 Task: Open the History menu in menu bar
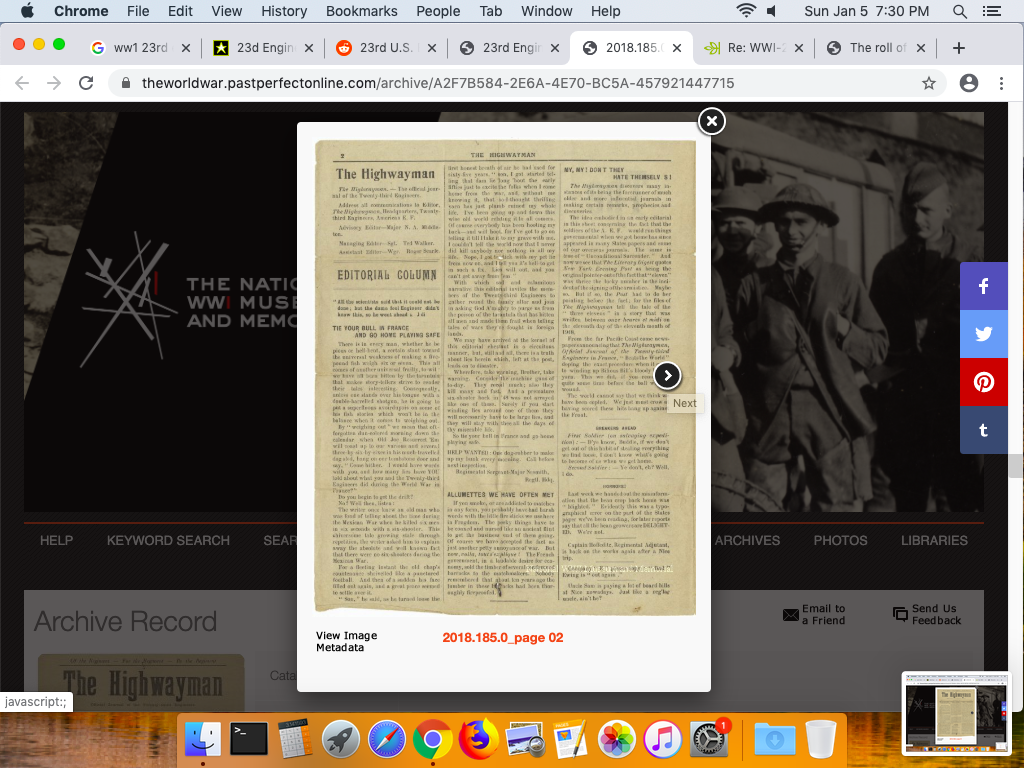click(284, 11)
